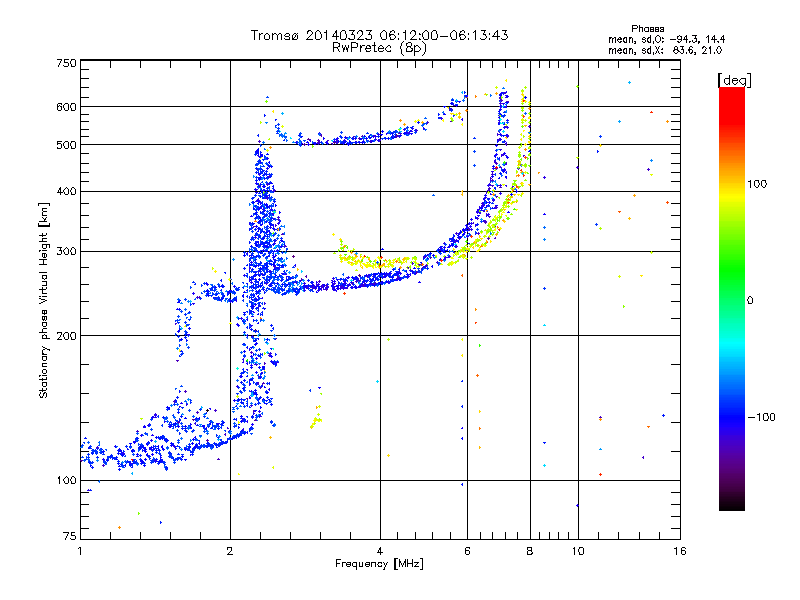Click the colorbar tick label '0'
Viewport: 800px width, 600px height.
coord(750,301)
